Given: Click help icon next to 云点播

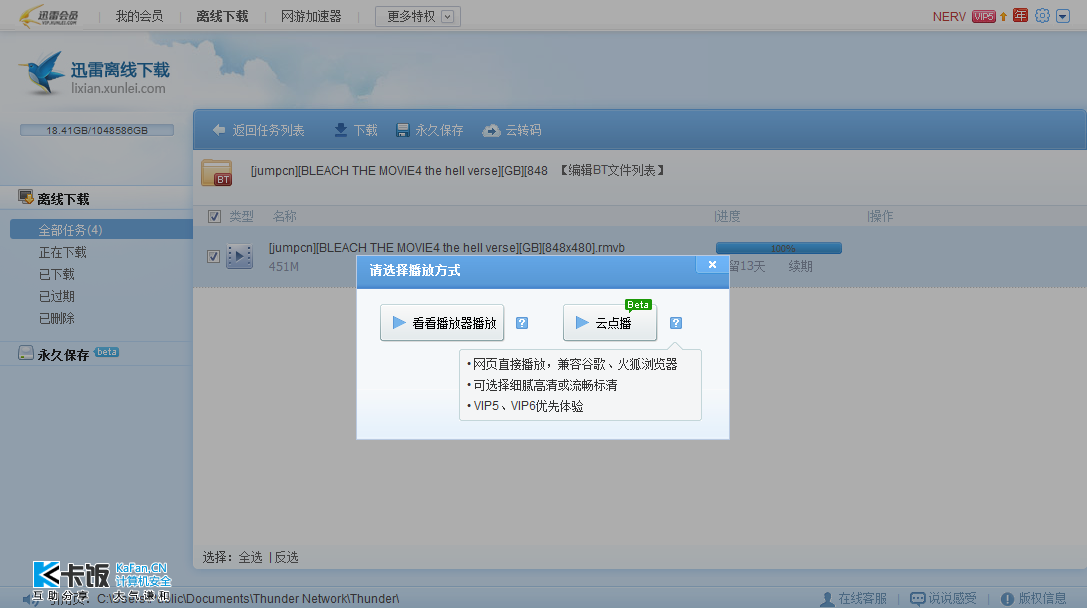Looking at the screenshot, I should [676, 323].
